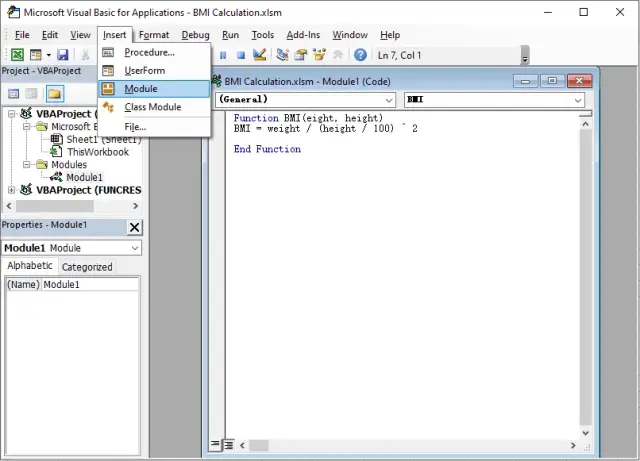The width and height of the screenshot is (640, 461).
Task: Click the View Object icon in Project panel
Action: [x=32, y=94]
